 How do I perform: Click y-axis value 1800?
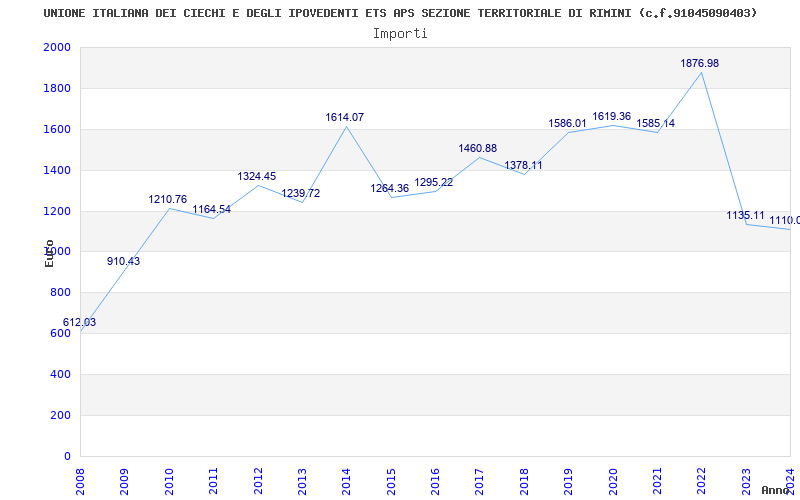[57, 88]
